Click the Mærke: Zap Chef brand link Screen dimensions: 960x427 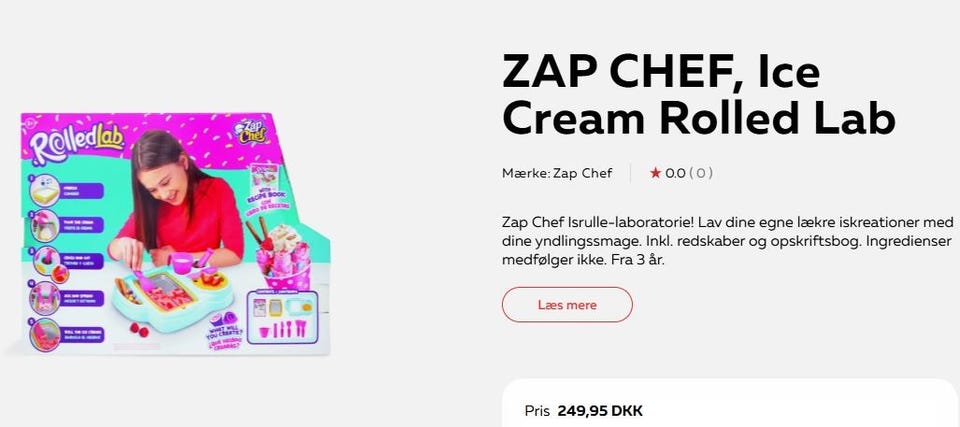(557, 173)
